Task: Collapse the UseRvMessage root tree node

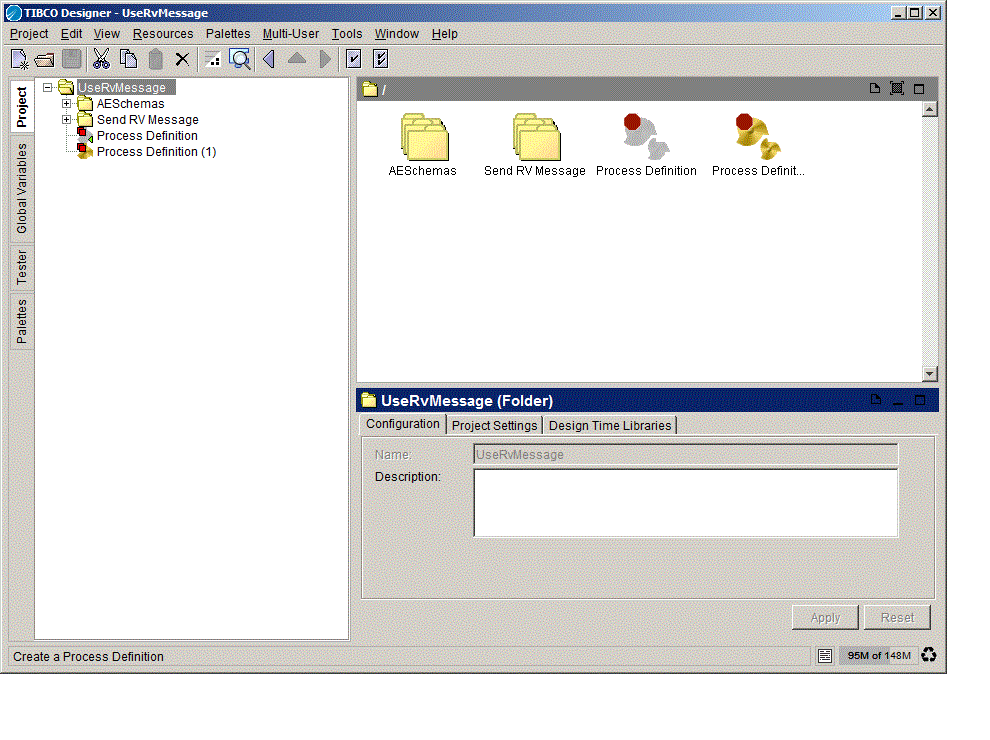Action: tap(47, 88)
